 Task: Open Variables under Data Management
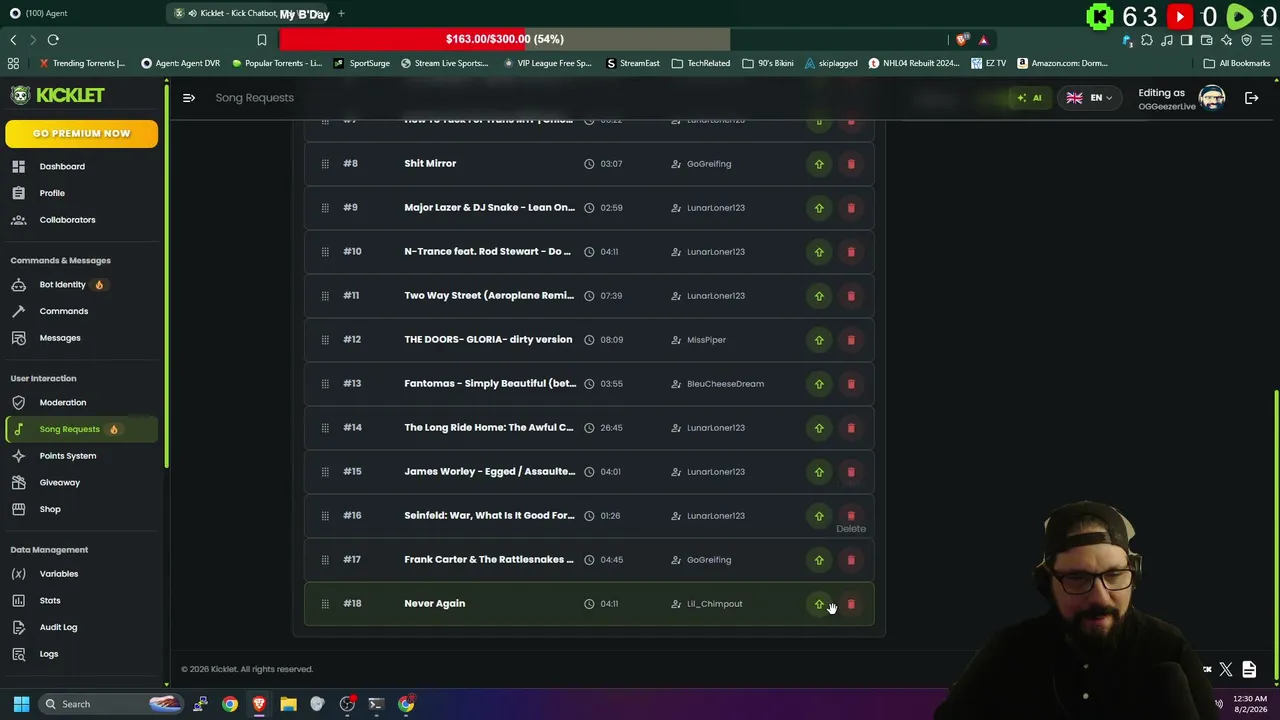pyautogui.click(x=58, y=574)
